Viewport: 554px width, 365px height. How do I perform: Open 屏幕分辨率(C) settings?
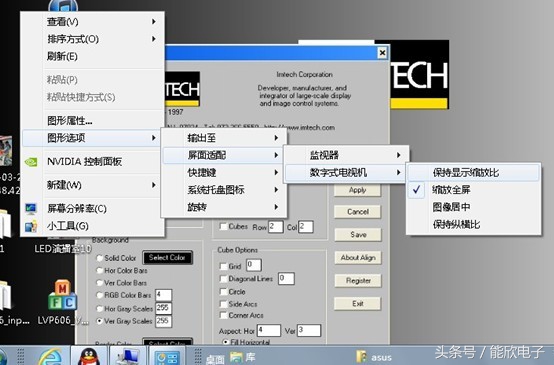point(93,209)
